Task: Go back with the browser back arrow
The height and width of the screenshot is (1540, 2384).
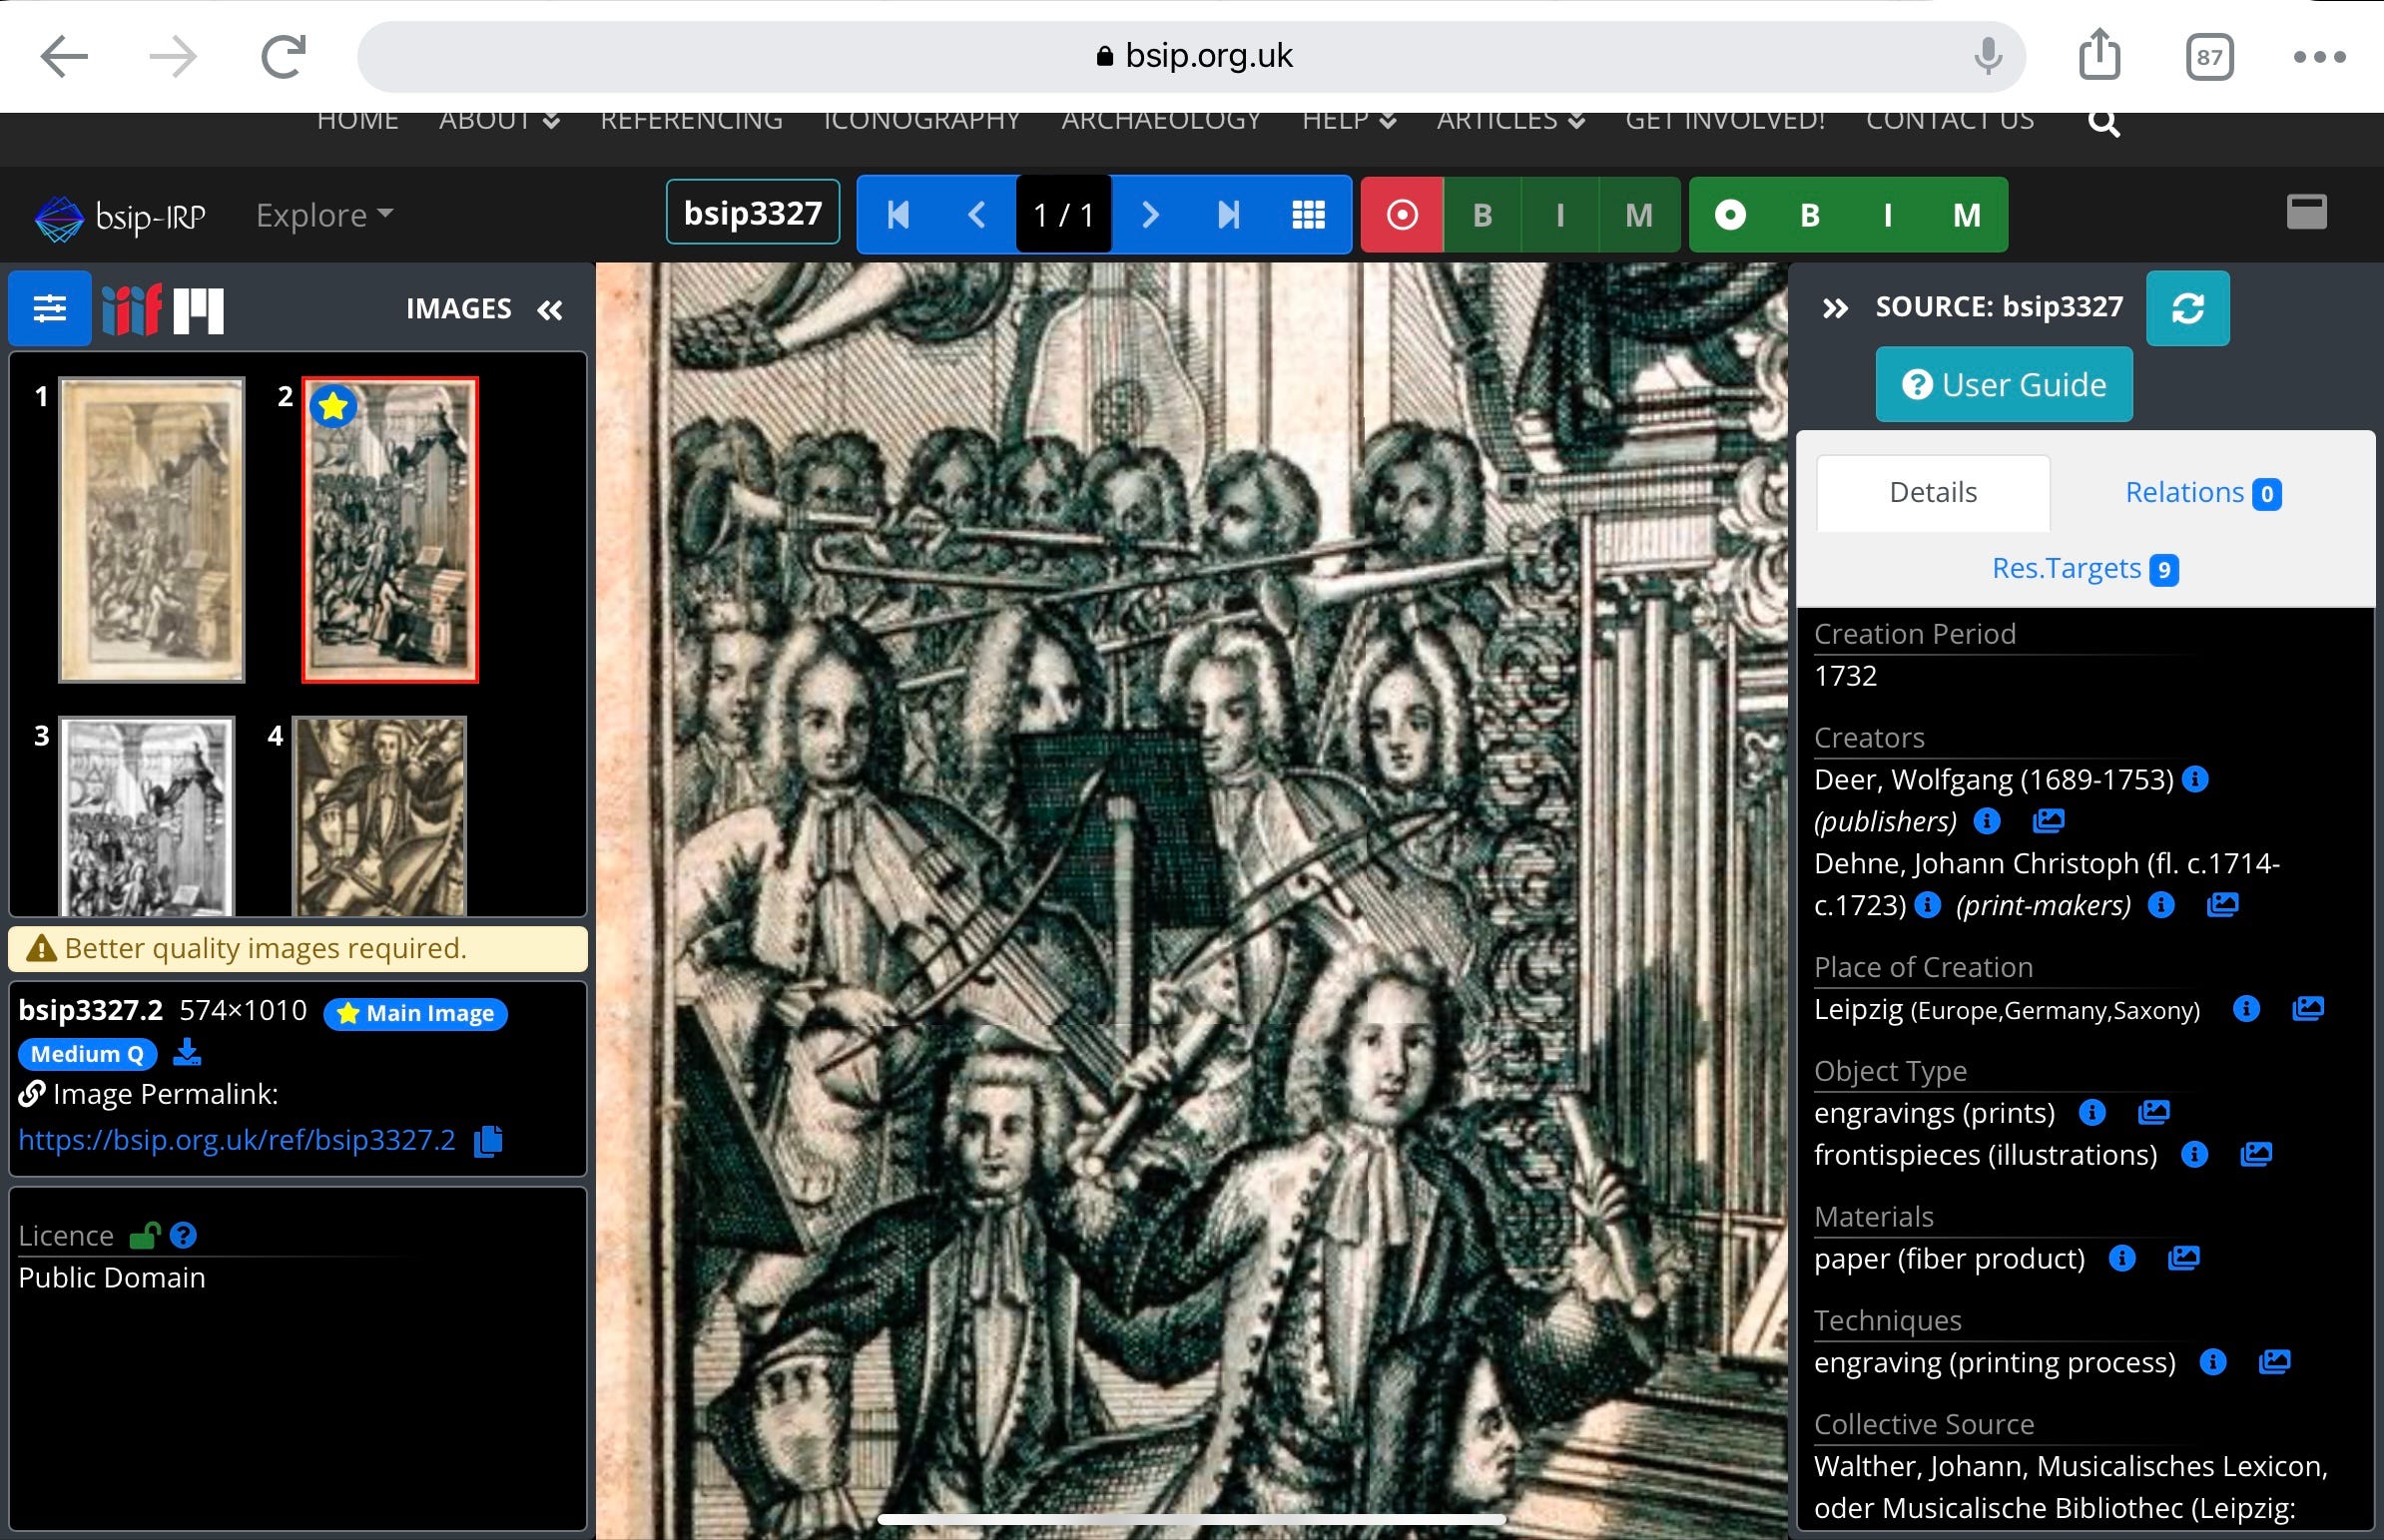Action: [64, 56]
